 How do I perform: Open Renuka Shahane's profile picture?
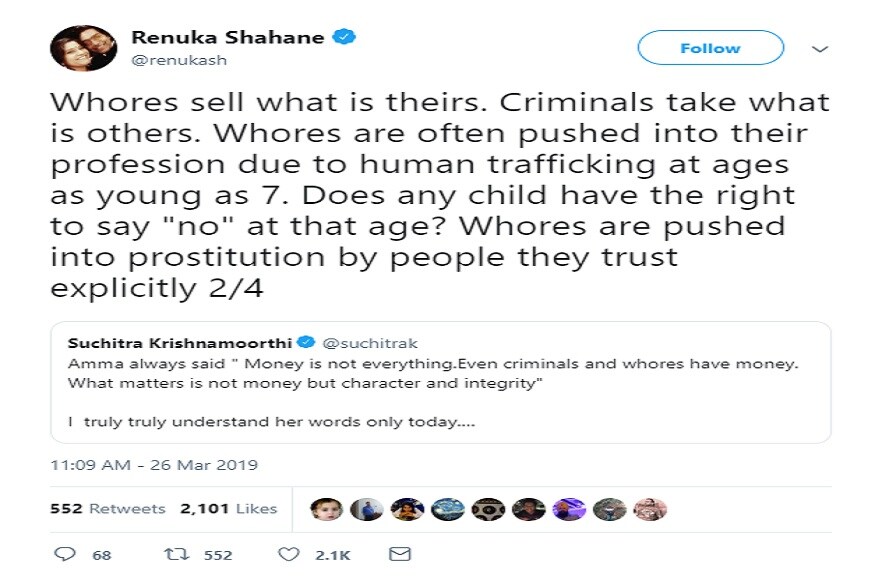[x=83, y=48]
